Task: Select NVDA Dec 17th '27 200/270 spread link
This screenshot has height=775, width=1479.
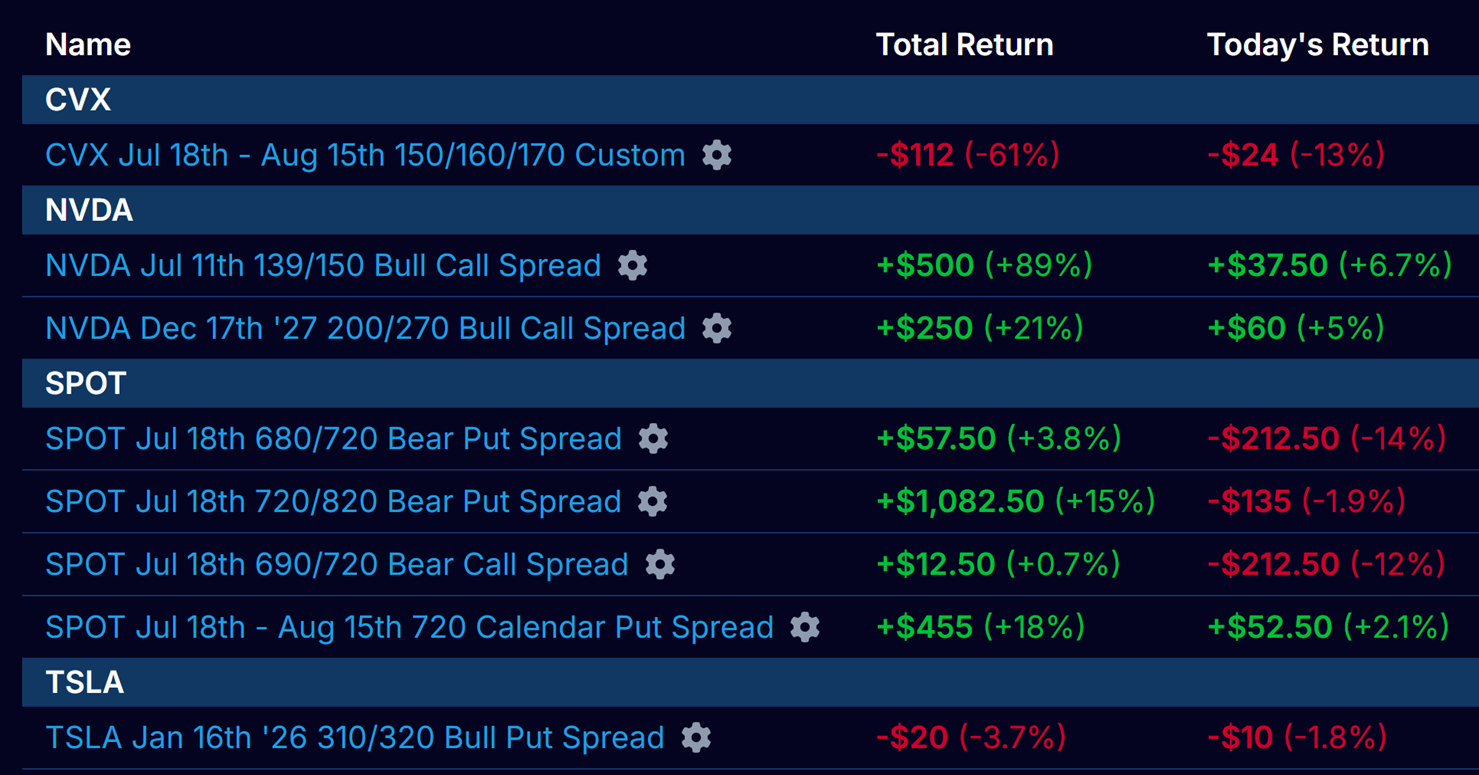Action: coord(365,328)
